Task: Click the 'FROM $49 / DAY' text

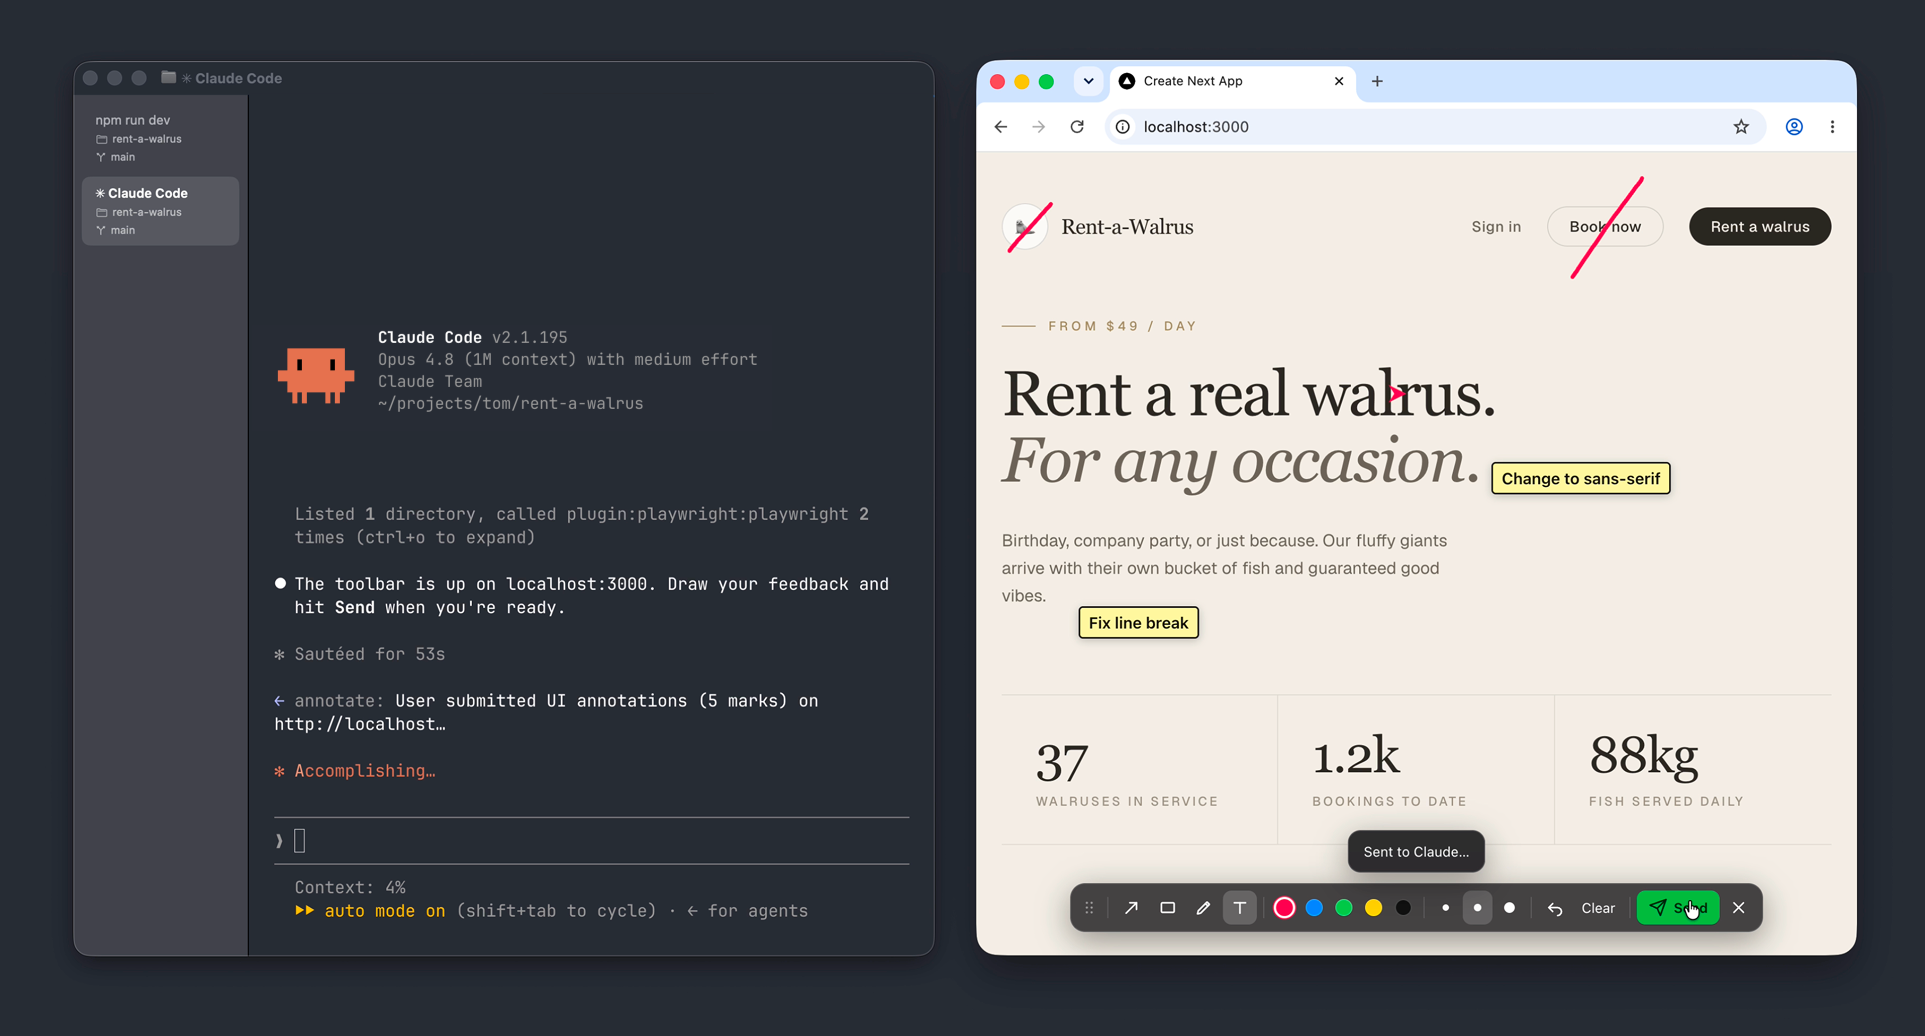Action: click(1122, 326)
